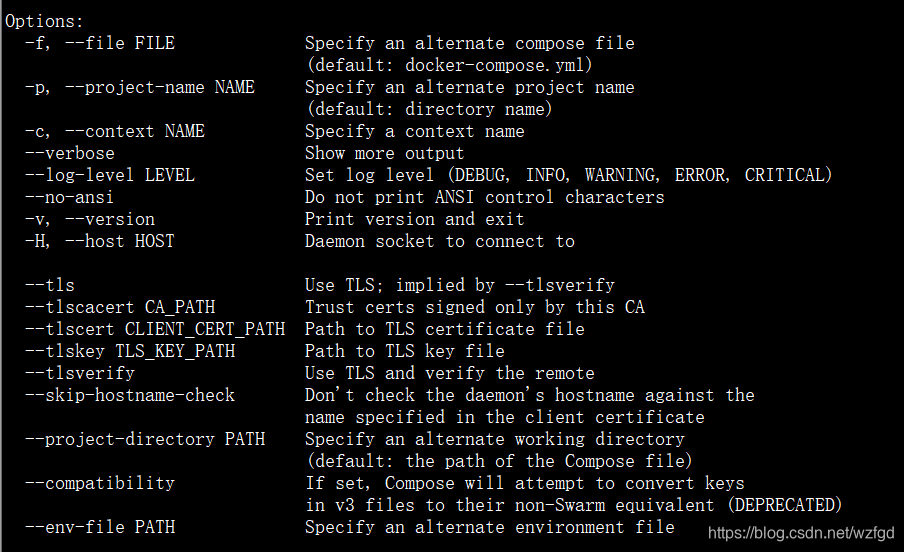Screen dimensions: 904x552
Task: Select the "--tlsverify" option text
Action: [x=80, y=373]
